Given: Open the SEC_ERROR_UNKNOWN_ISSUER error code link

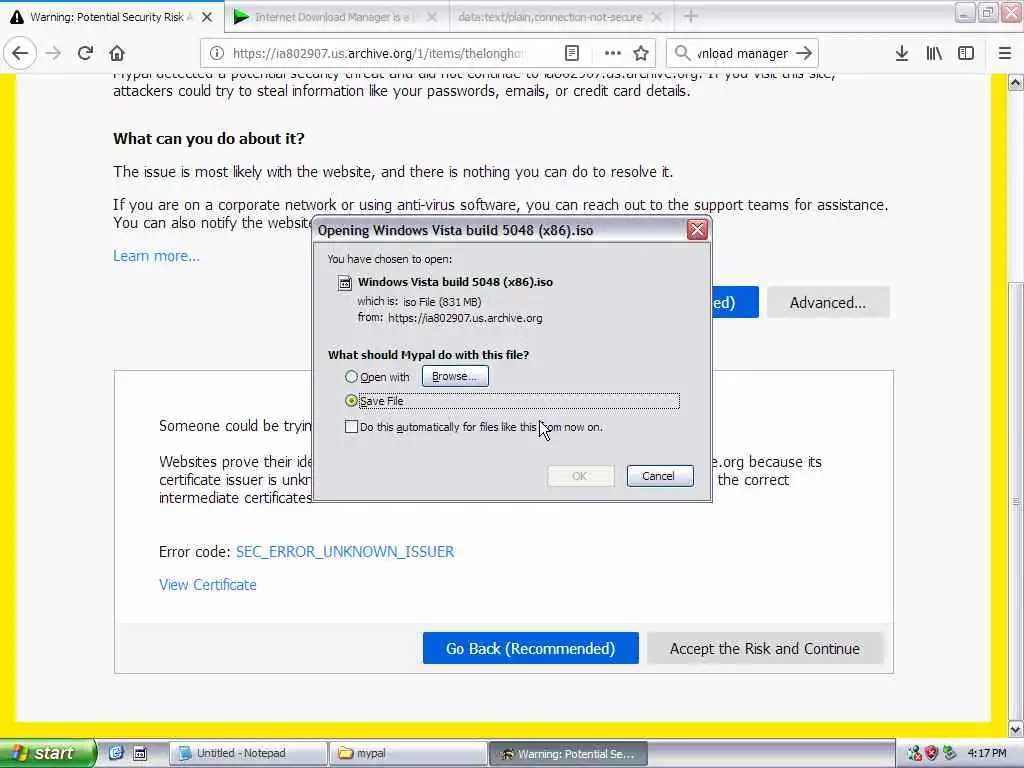Looking at the screenshot, I should [x=345, y=551].
